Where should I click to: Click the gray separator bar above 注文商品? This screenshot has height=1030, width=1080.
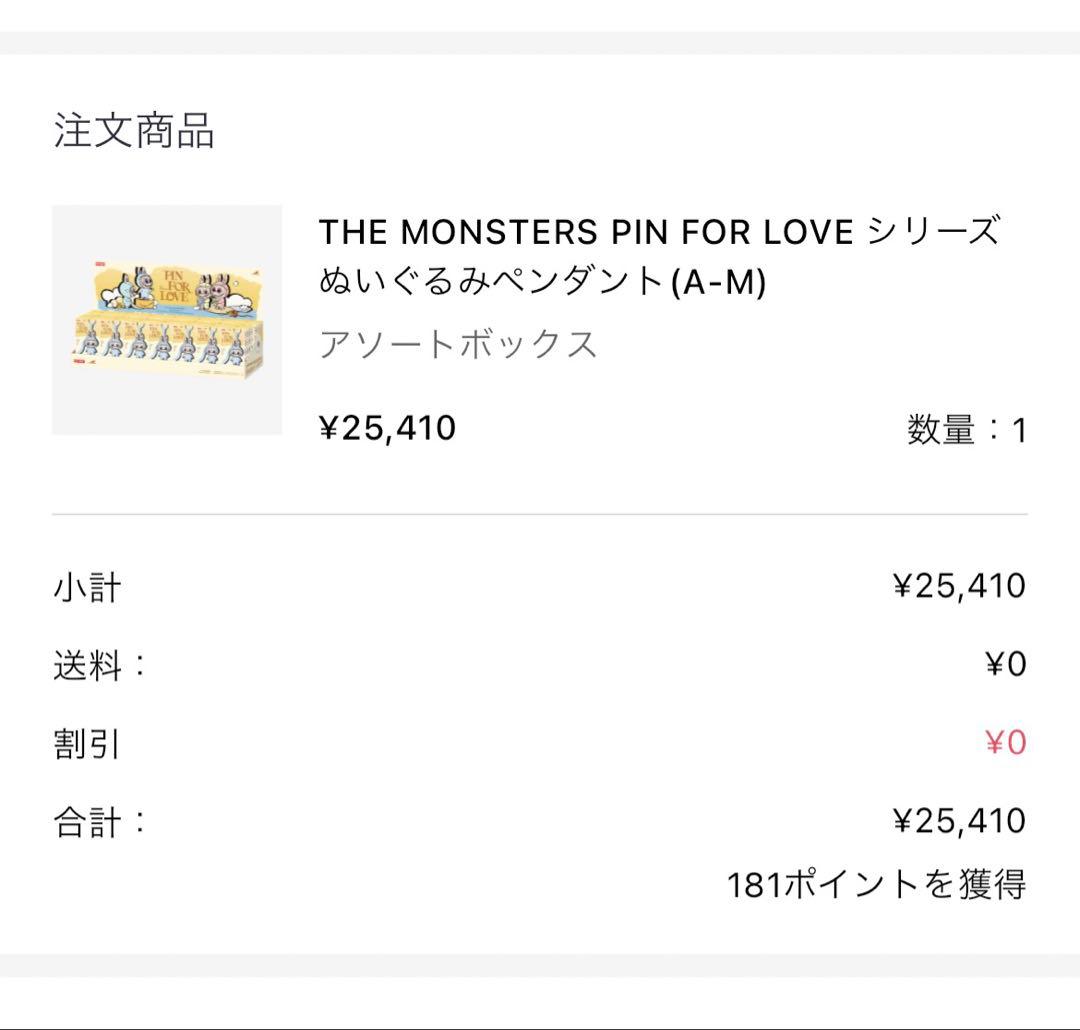click(540, 43)
